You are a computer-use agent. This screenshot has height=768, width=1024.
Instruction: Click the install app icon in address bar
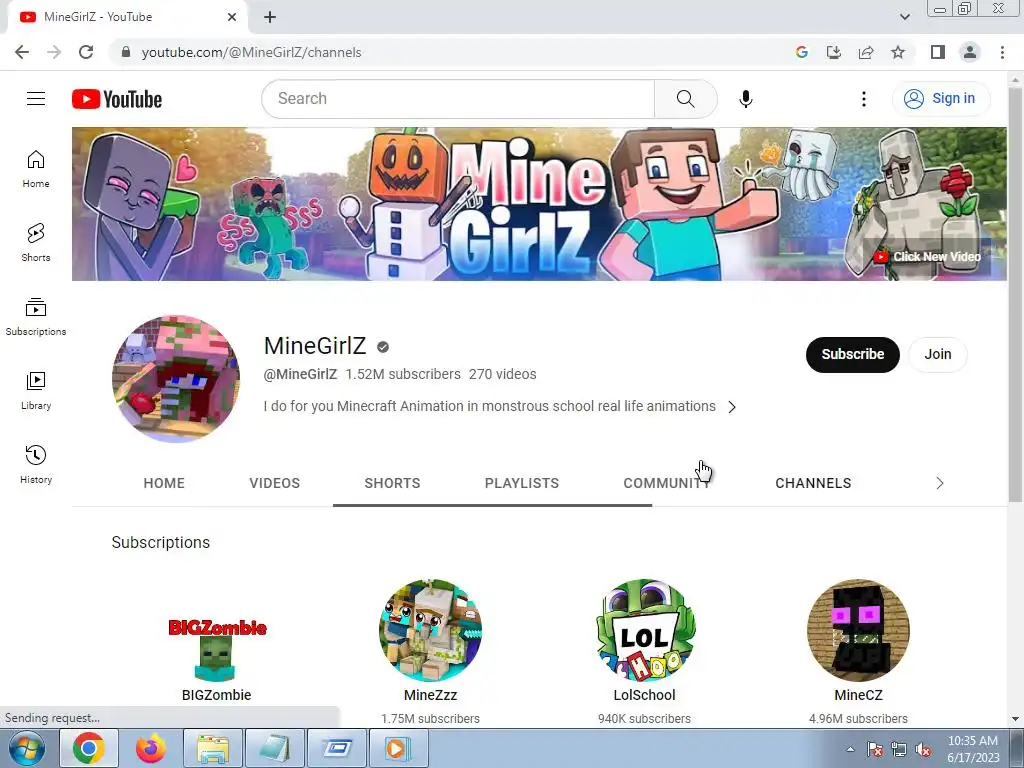834,52
